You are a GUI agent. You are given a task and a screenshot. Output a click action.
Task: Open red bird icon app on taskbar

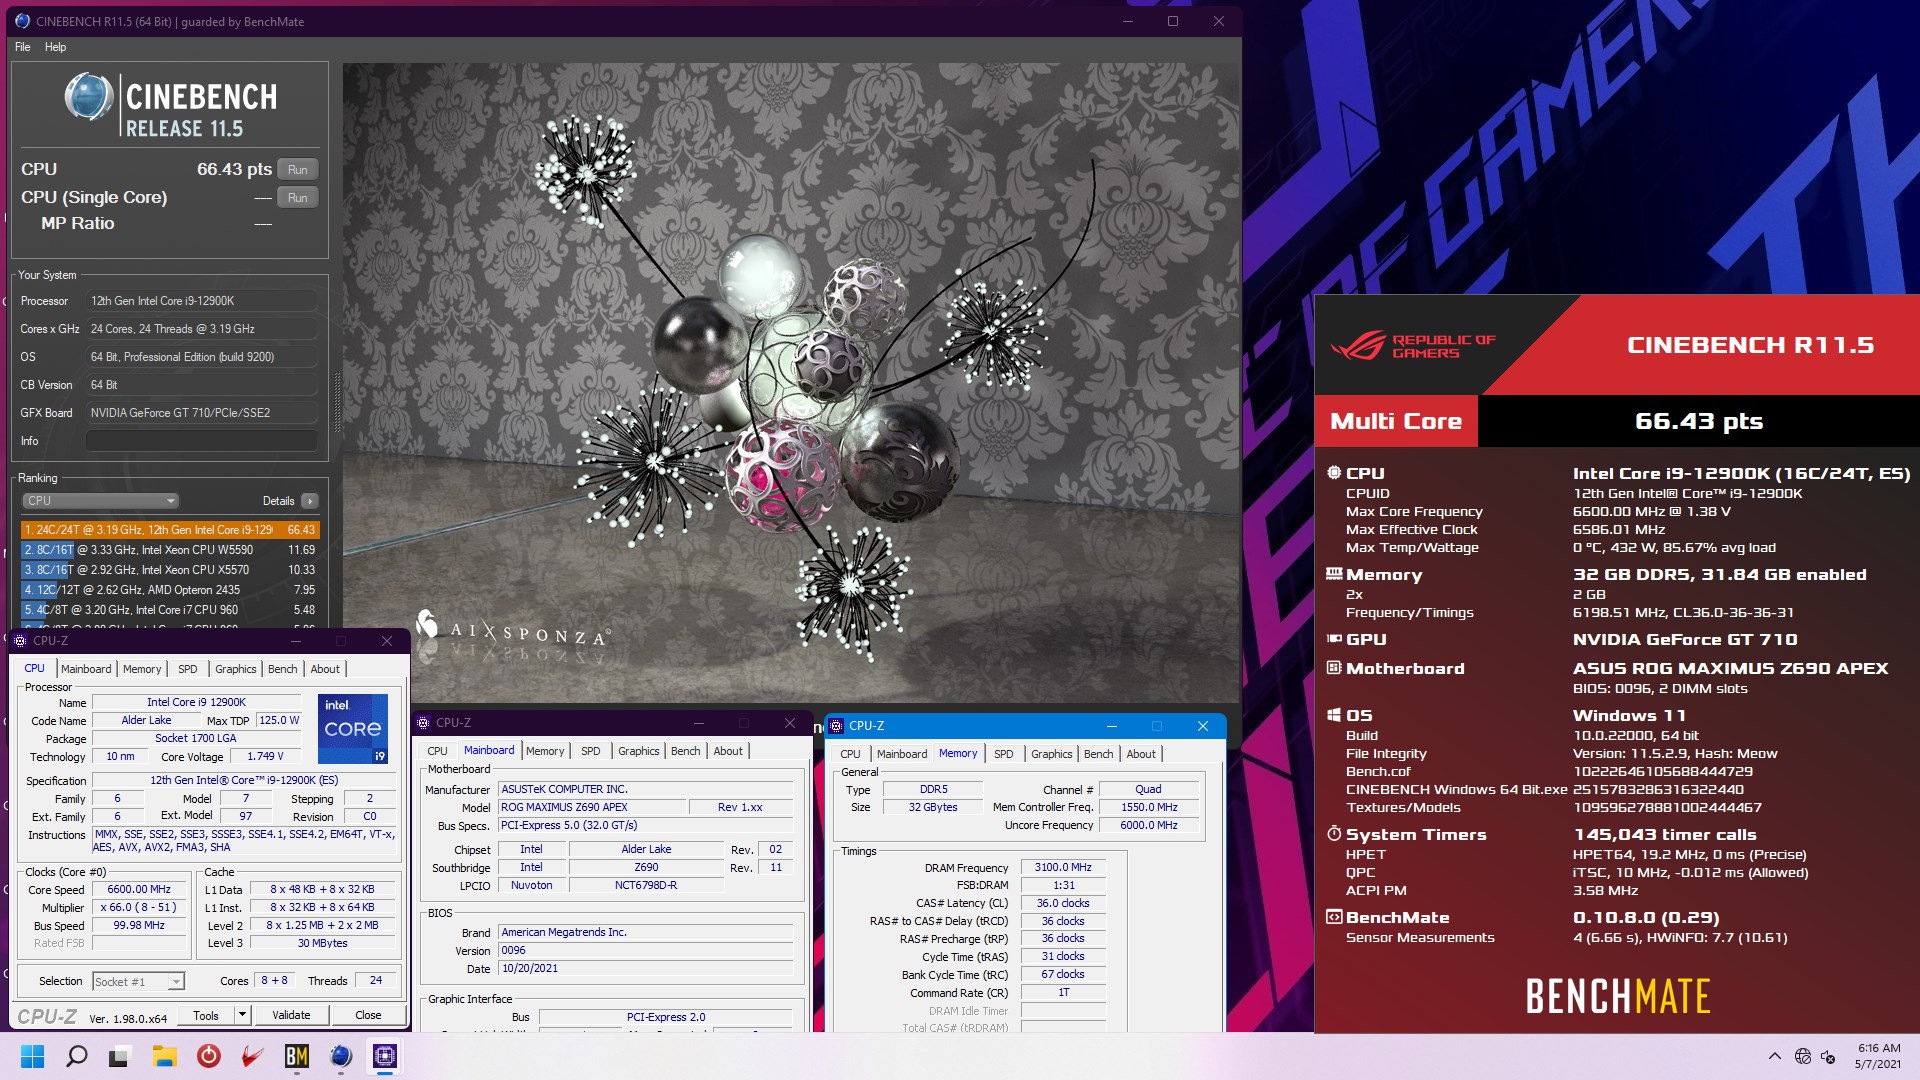point(252,1056)
